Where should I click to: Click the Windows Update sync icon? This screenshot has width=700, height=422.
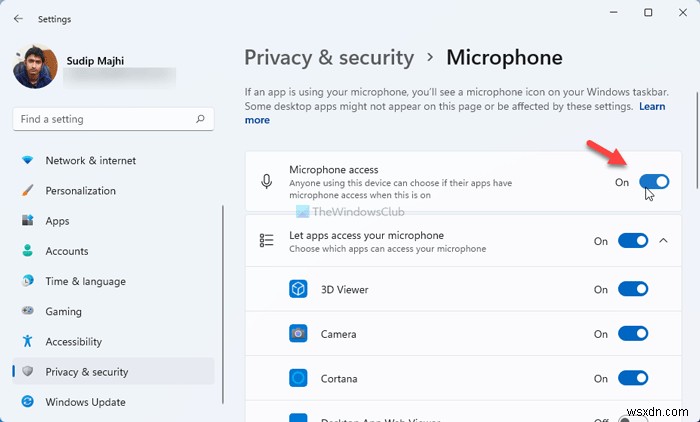(x=27, y=402)
